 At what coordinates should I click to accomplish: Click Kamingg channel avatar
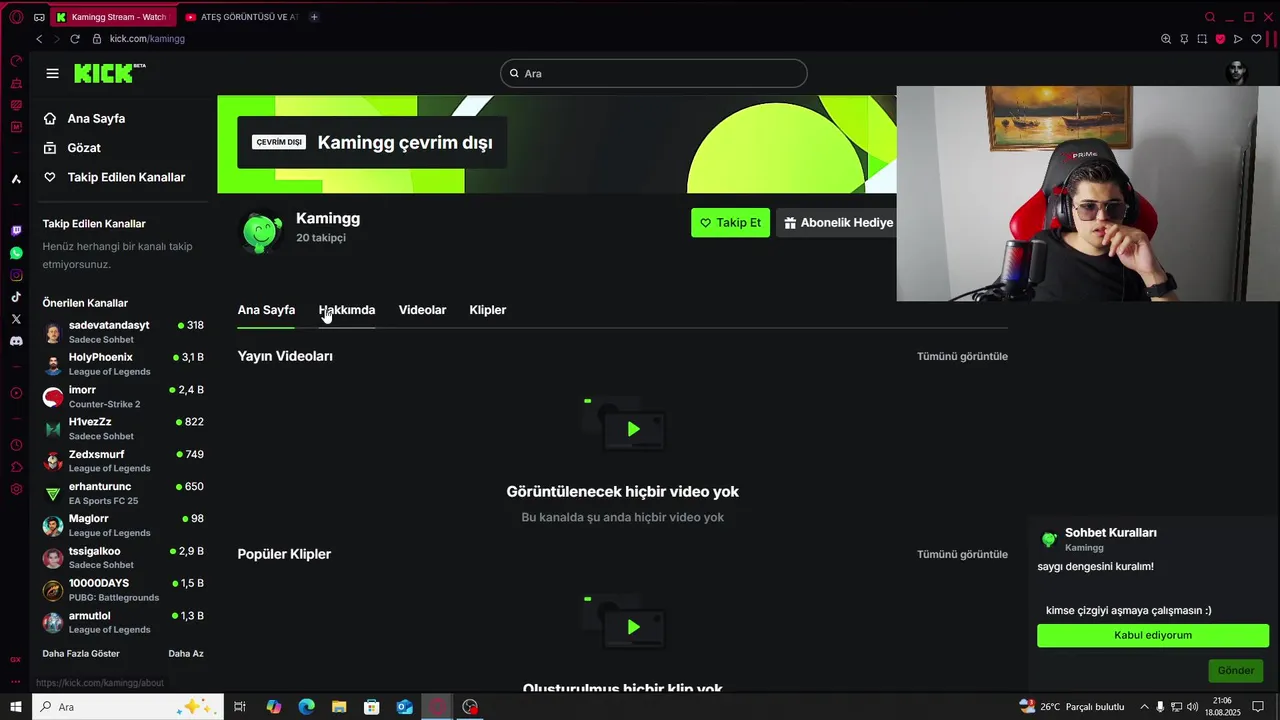click(262, 232)
